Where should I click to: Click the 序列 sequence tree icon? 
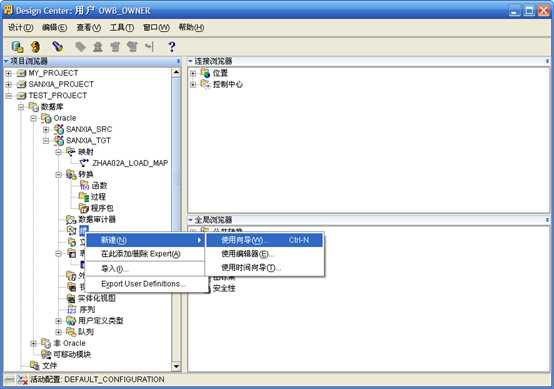tap(72, 310)
